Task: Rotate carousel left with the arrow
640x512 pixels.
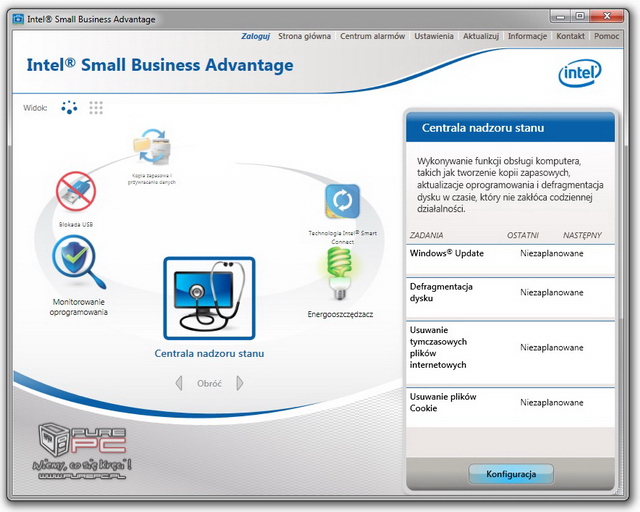Action: pyautogui.click(x=179, y=383)
